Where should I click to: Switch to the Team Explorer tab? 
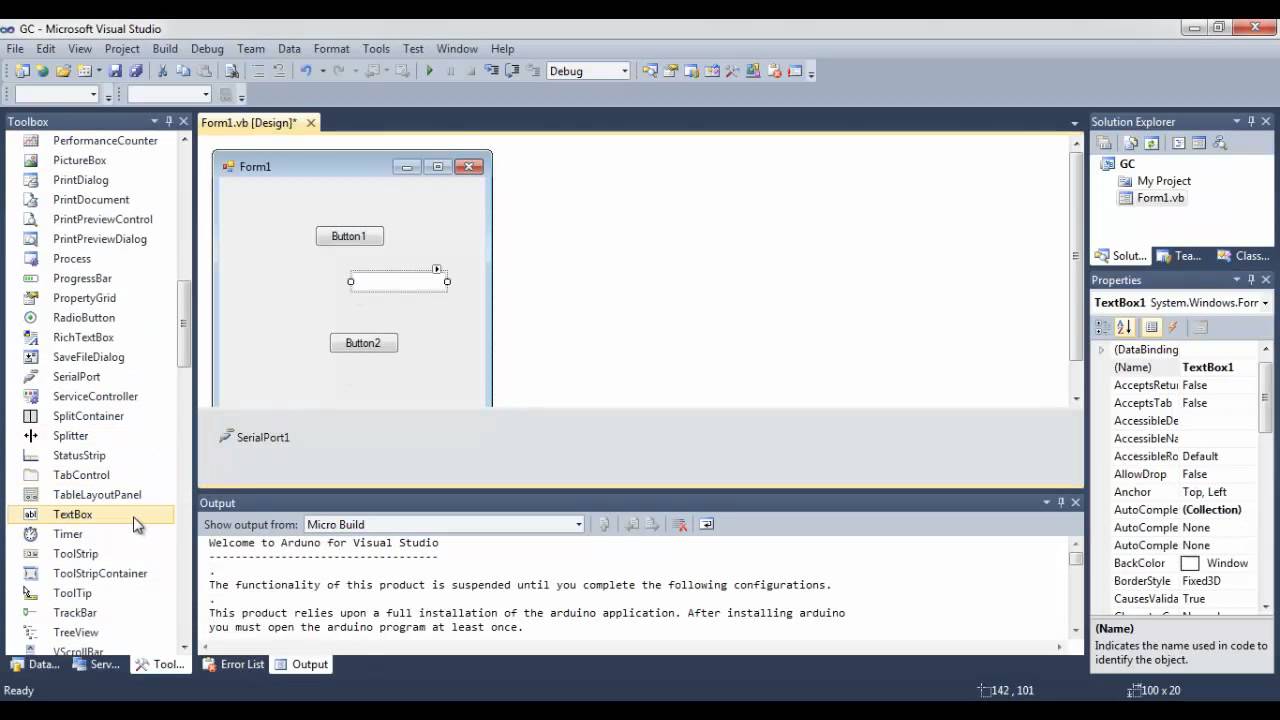click(x=1179, y=256)
